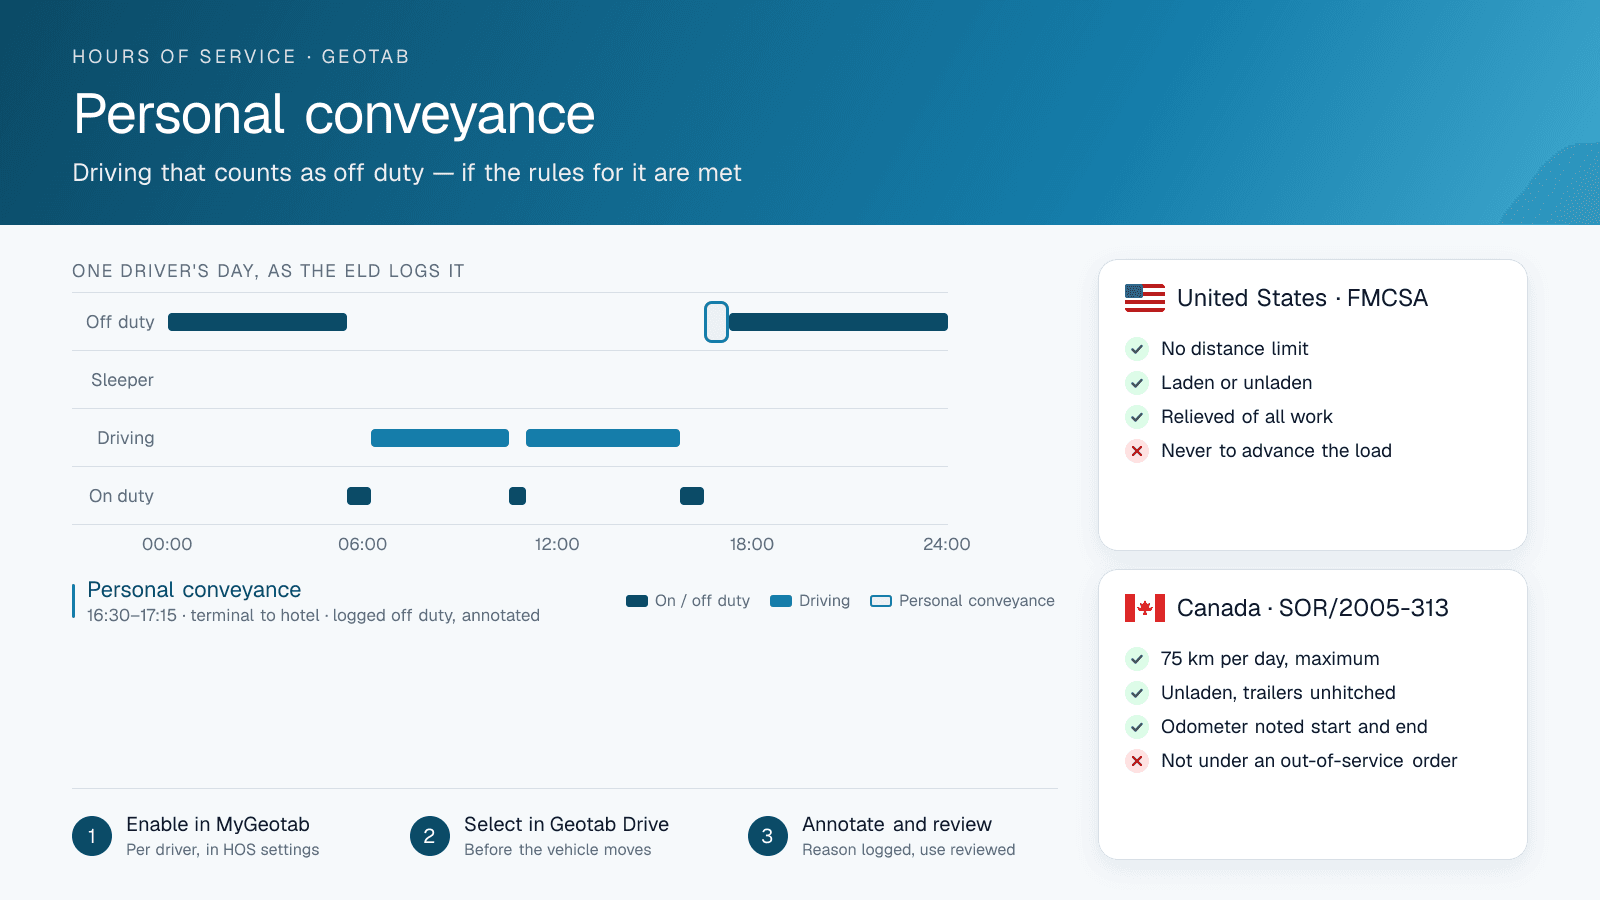Click the Odometer noted start and end text
The height and width of the screenshot is (900, 1600).
point(1294,727)
